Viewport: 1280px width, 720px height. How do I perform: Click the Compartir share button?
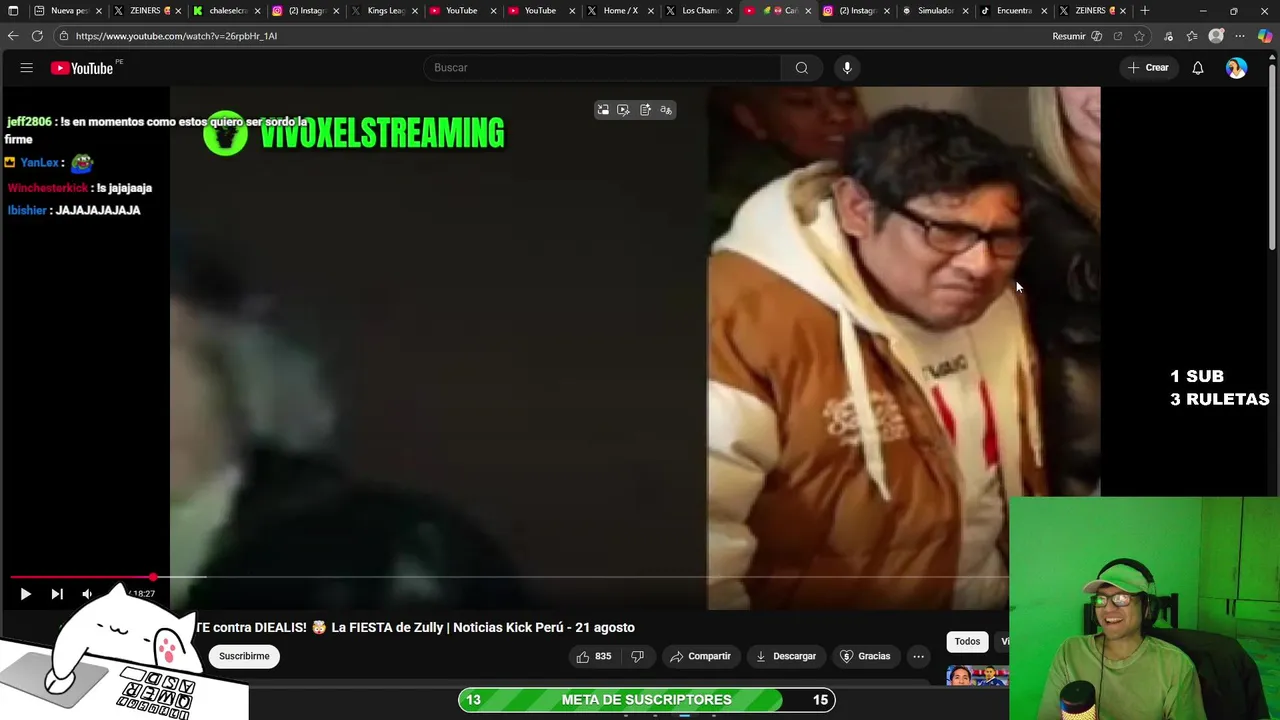coord(700,656)
